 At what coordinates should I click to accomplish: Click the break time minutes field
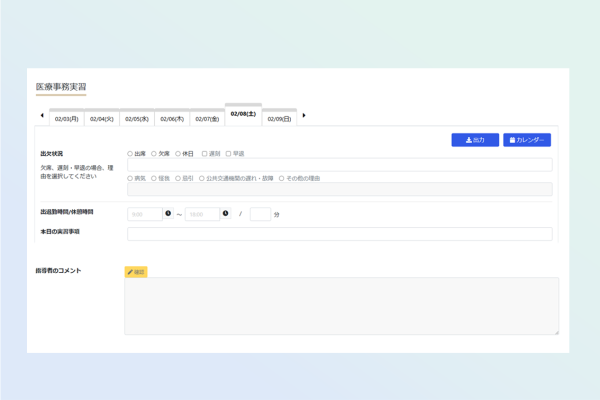pyautogui.click(x=260, y=214)
